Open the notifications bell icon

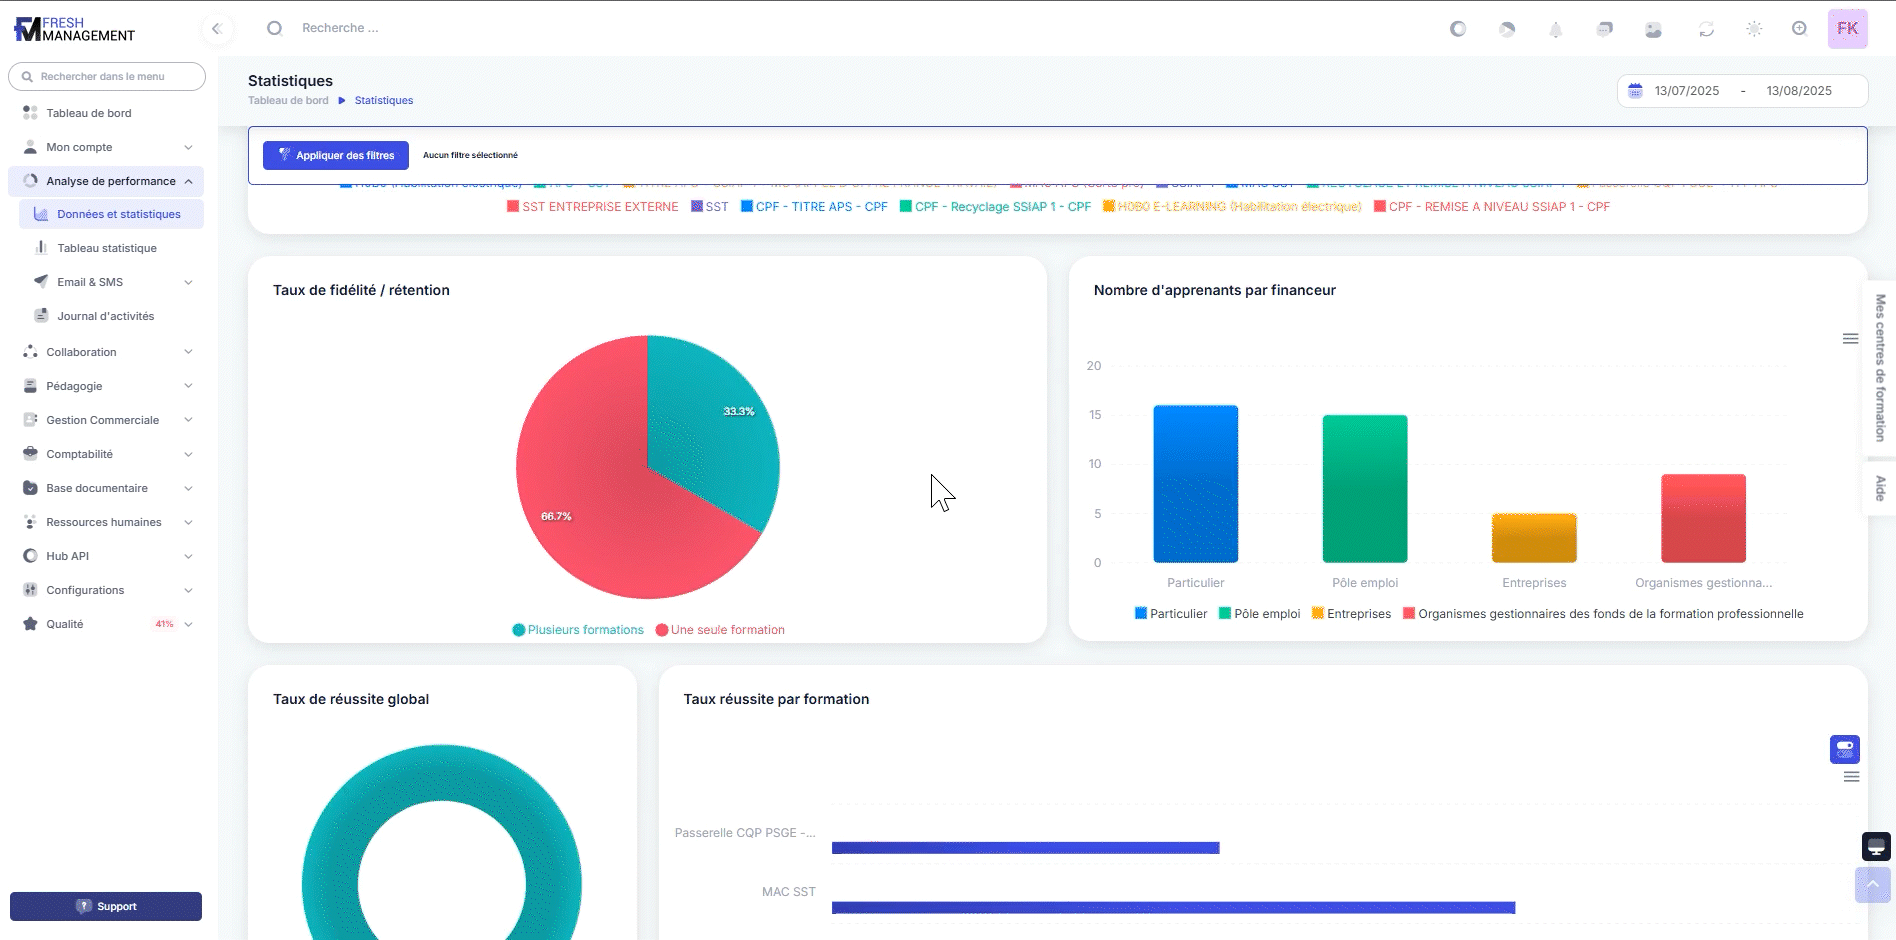tap(1555, 29)
